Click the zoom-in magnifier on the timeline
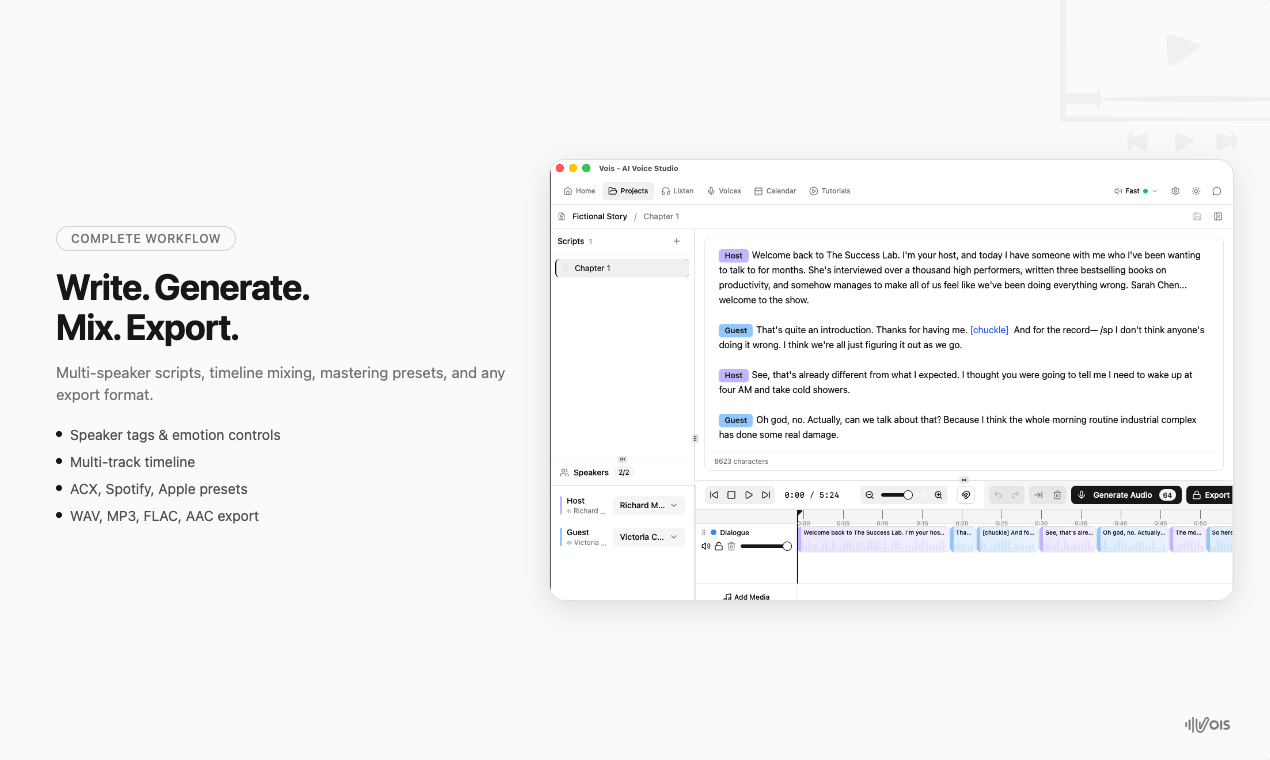 tap(937, 494)
